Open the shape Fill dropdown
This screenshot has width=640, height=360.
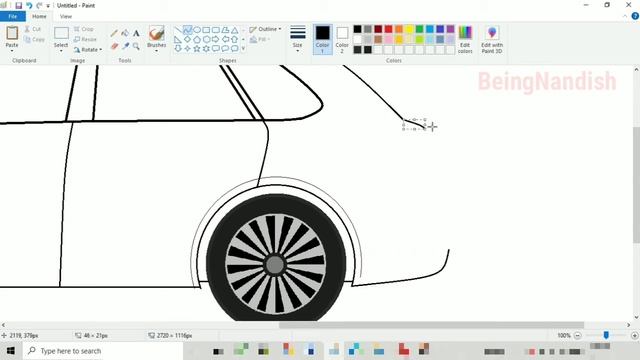coord(260,40)
